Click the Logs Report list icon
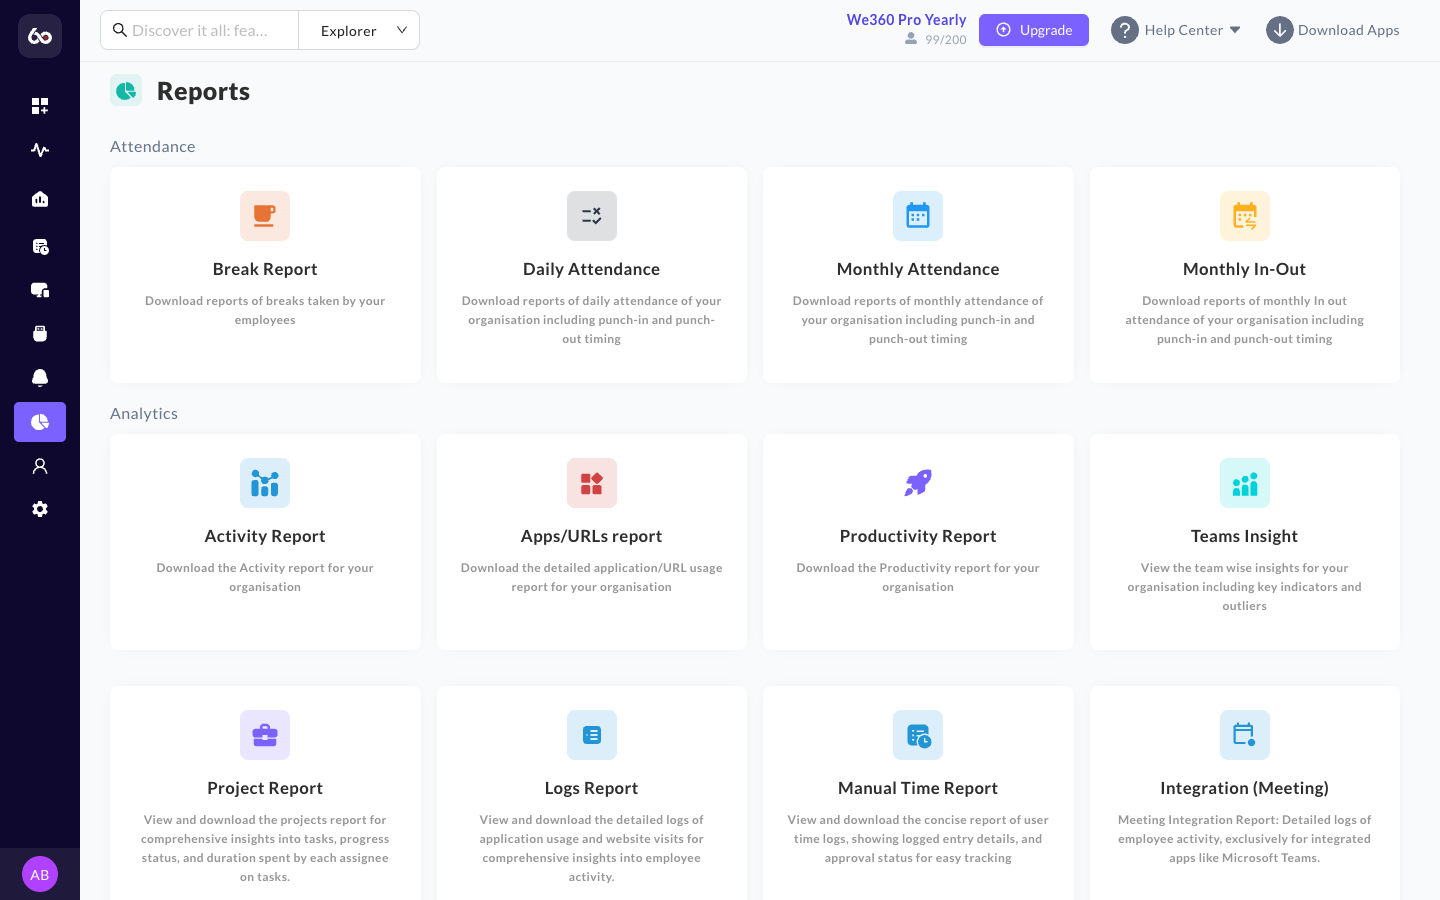 click(592, 735)
